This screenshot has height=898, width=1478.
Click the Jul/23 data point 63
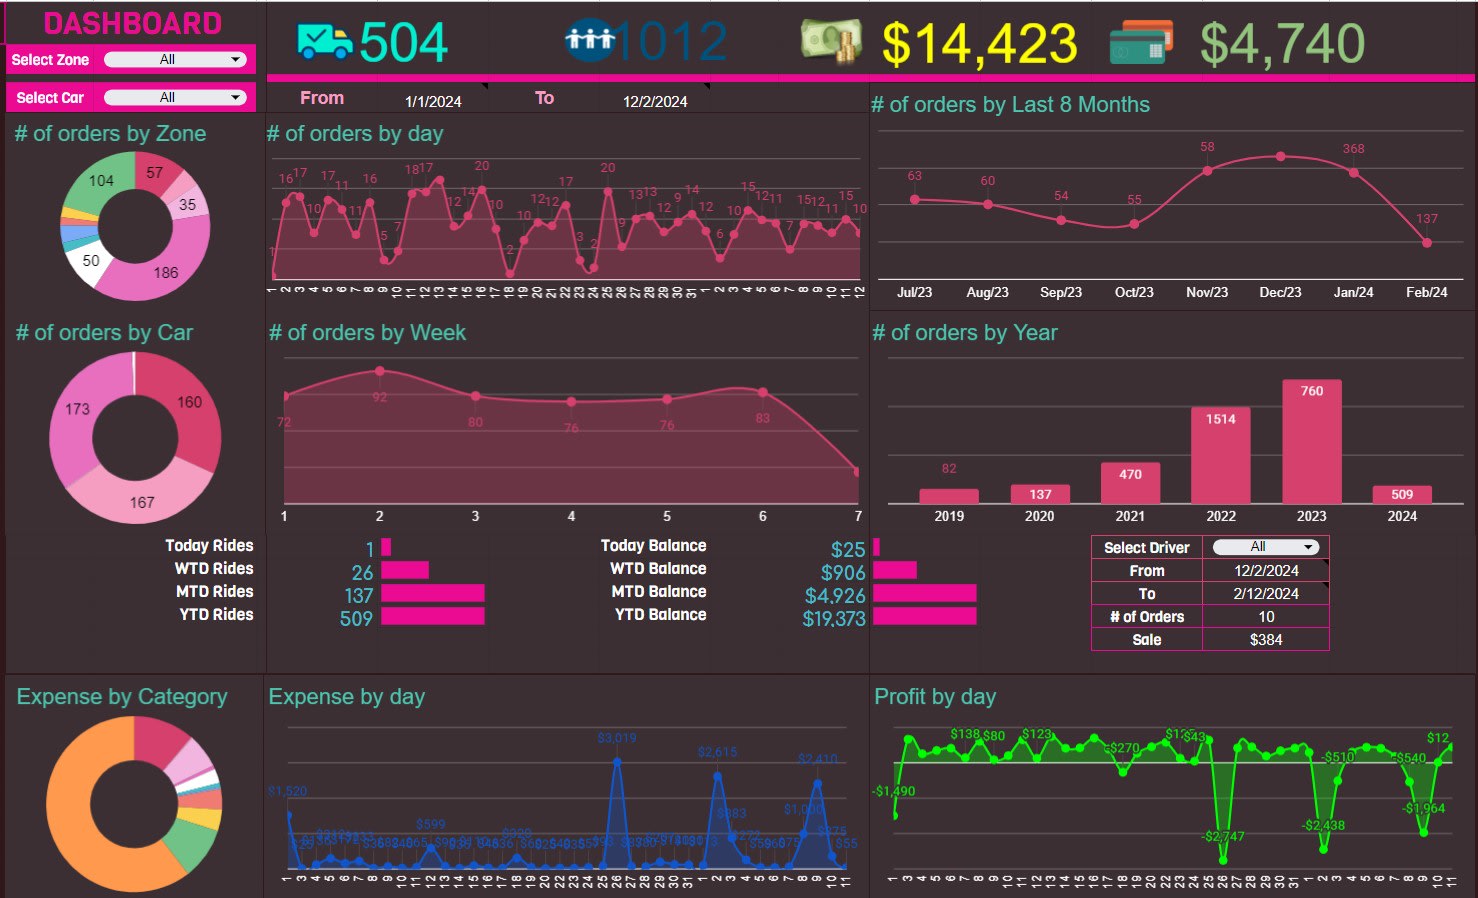pyautogui.click(x=914, y=199)
